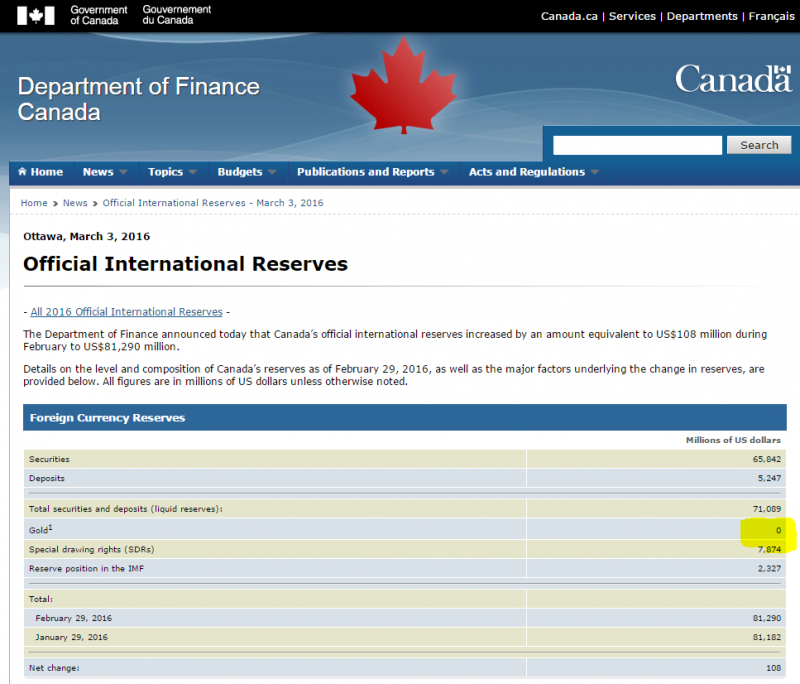
Task: Click the Canadian flag icon in header
Action: (x=36, y=15)
